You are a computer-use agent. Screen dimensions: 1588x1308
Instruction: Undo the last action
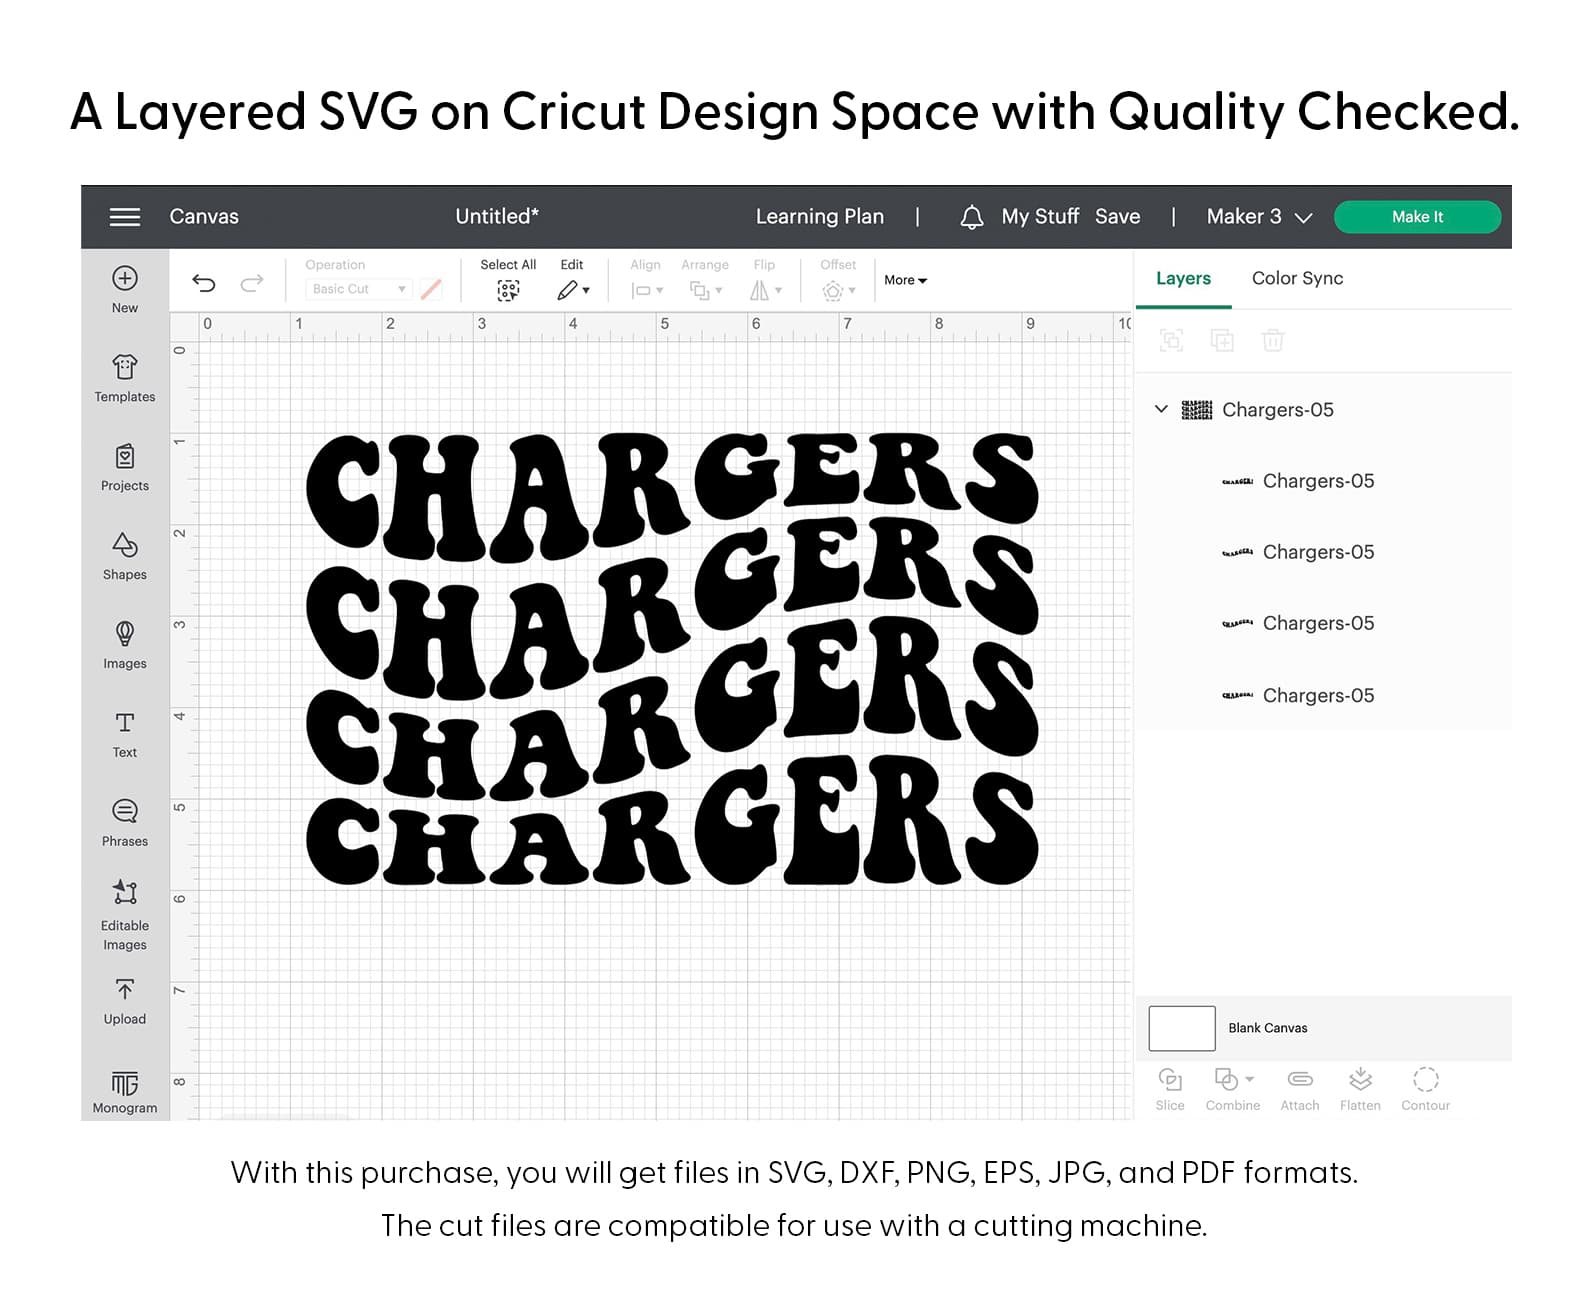204,283
